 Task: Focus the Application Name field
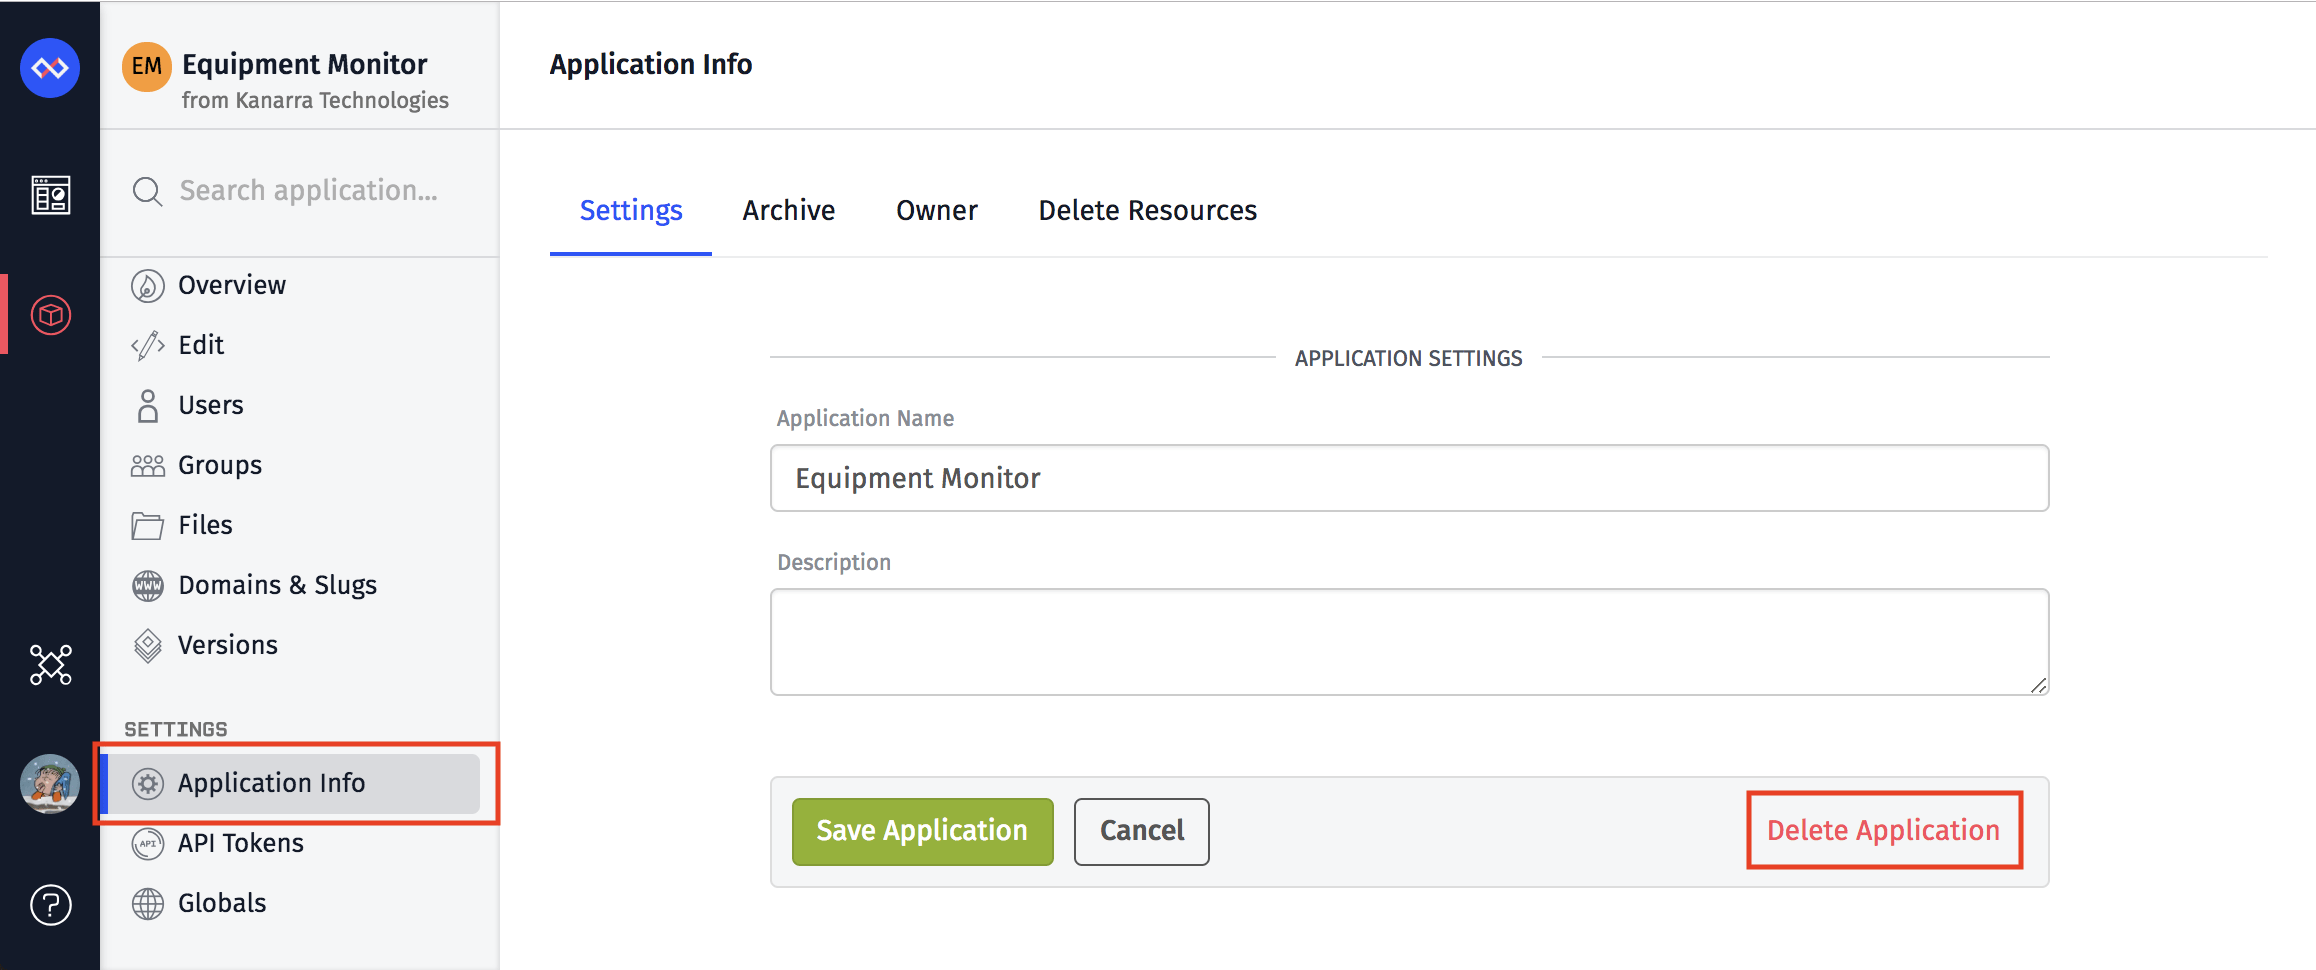pos(1409,478)
